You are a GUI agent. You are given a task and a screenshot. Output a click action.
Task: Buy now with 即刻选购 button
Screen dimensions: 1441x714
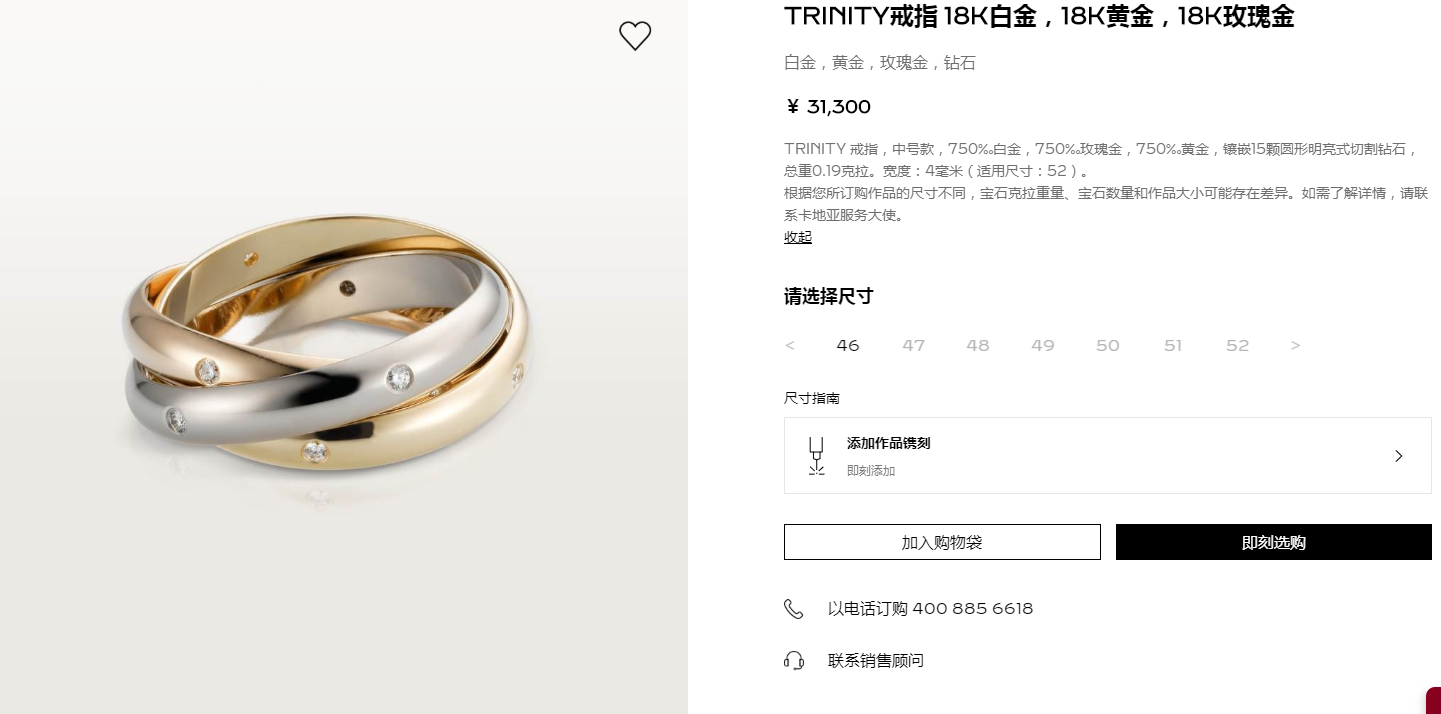pos(1274,542)
